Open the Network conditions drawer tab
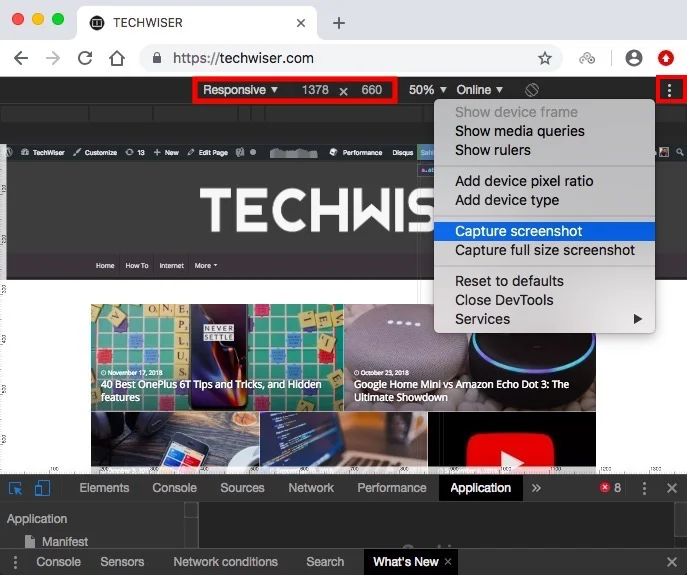The height and width of the screenshot is (575, 687). (226, 562)
